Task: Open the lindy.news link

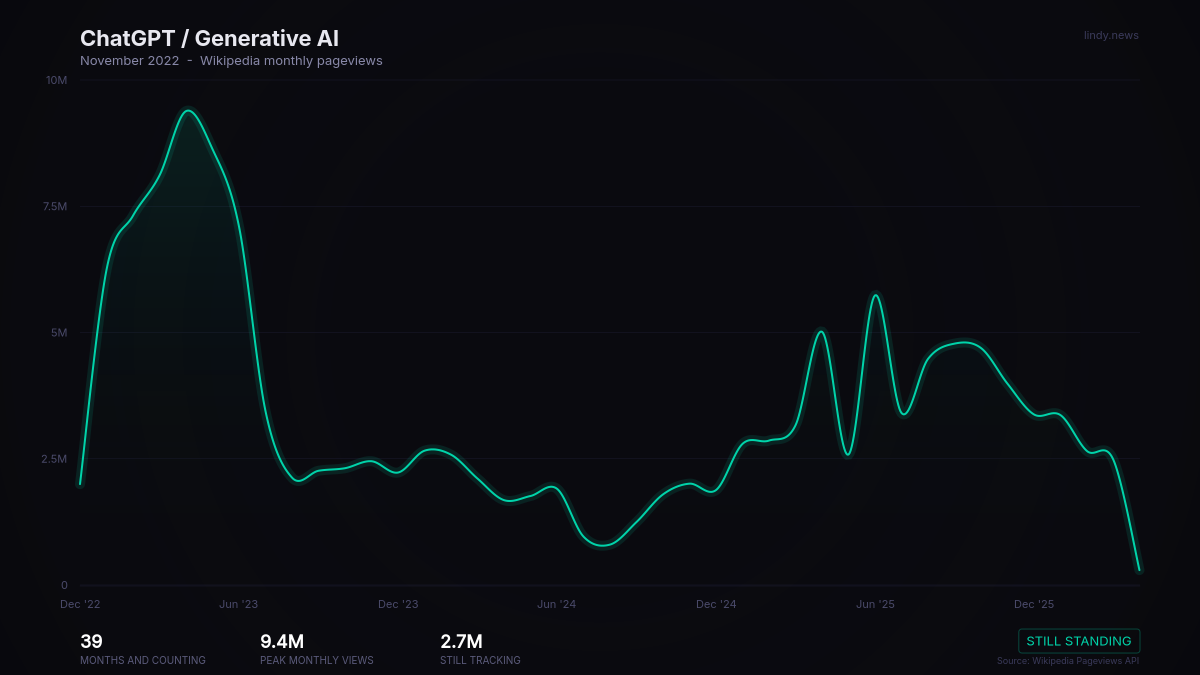Action: coord(1111,35)
